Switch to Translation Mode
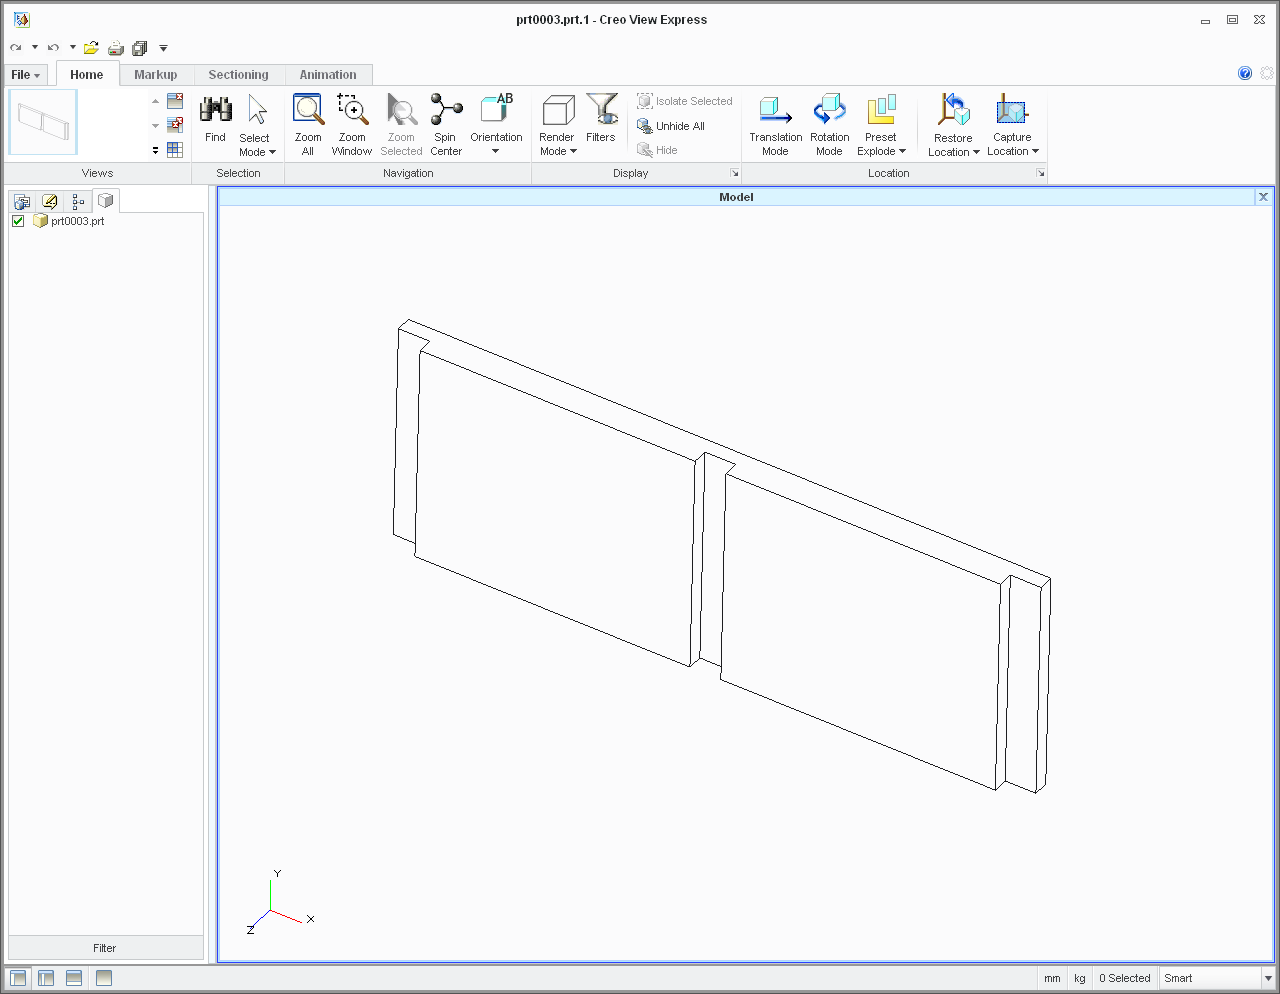This screenshot has width=1280, height=994. coord(775,125)
